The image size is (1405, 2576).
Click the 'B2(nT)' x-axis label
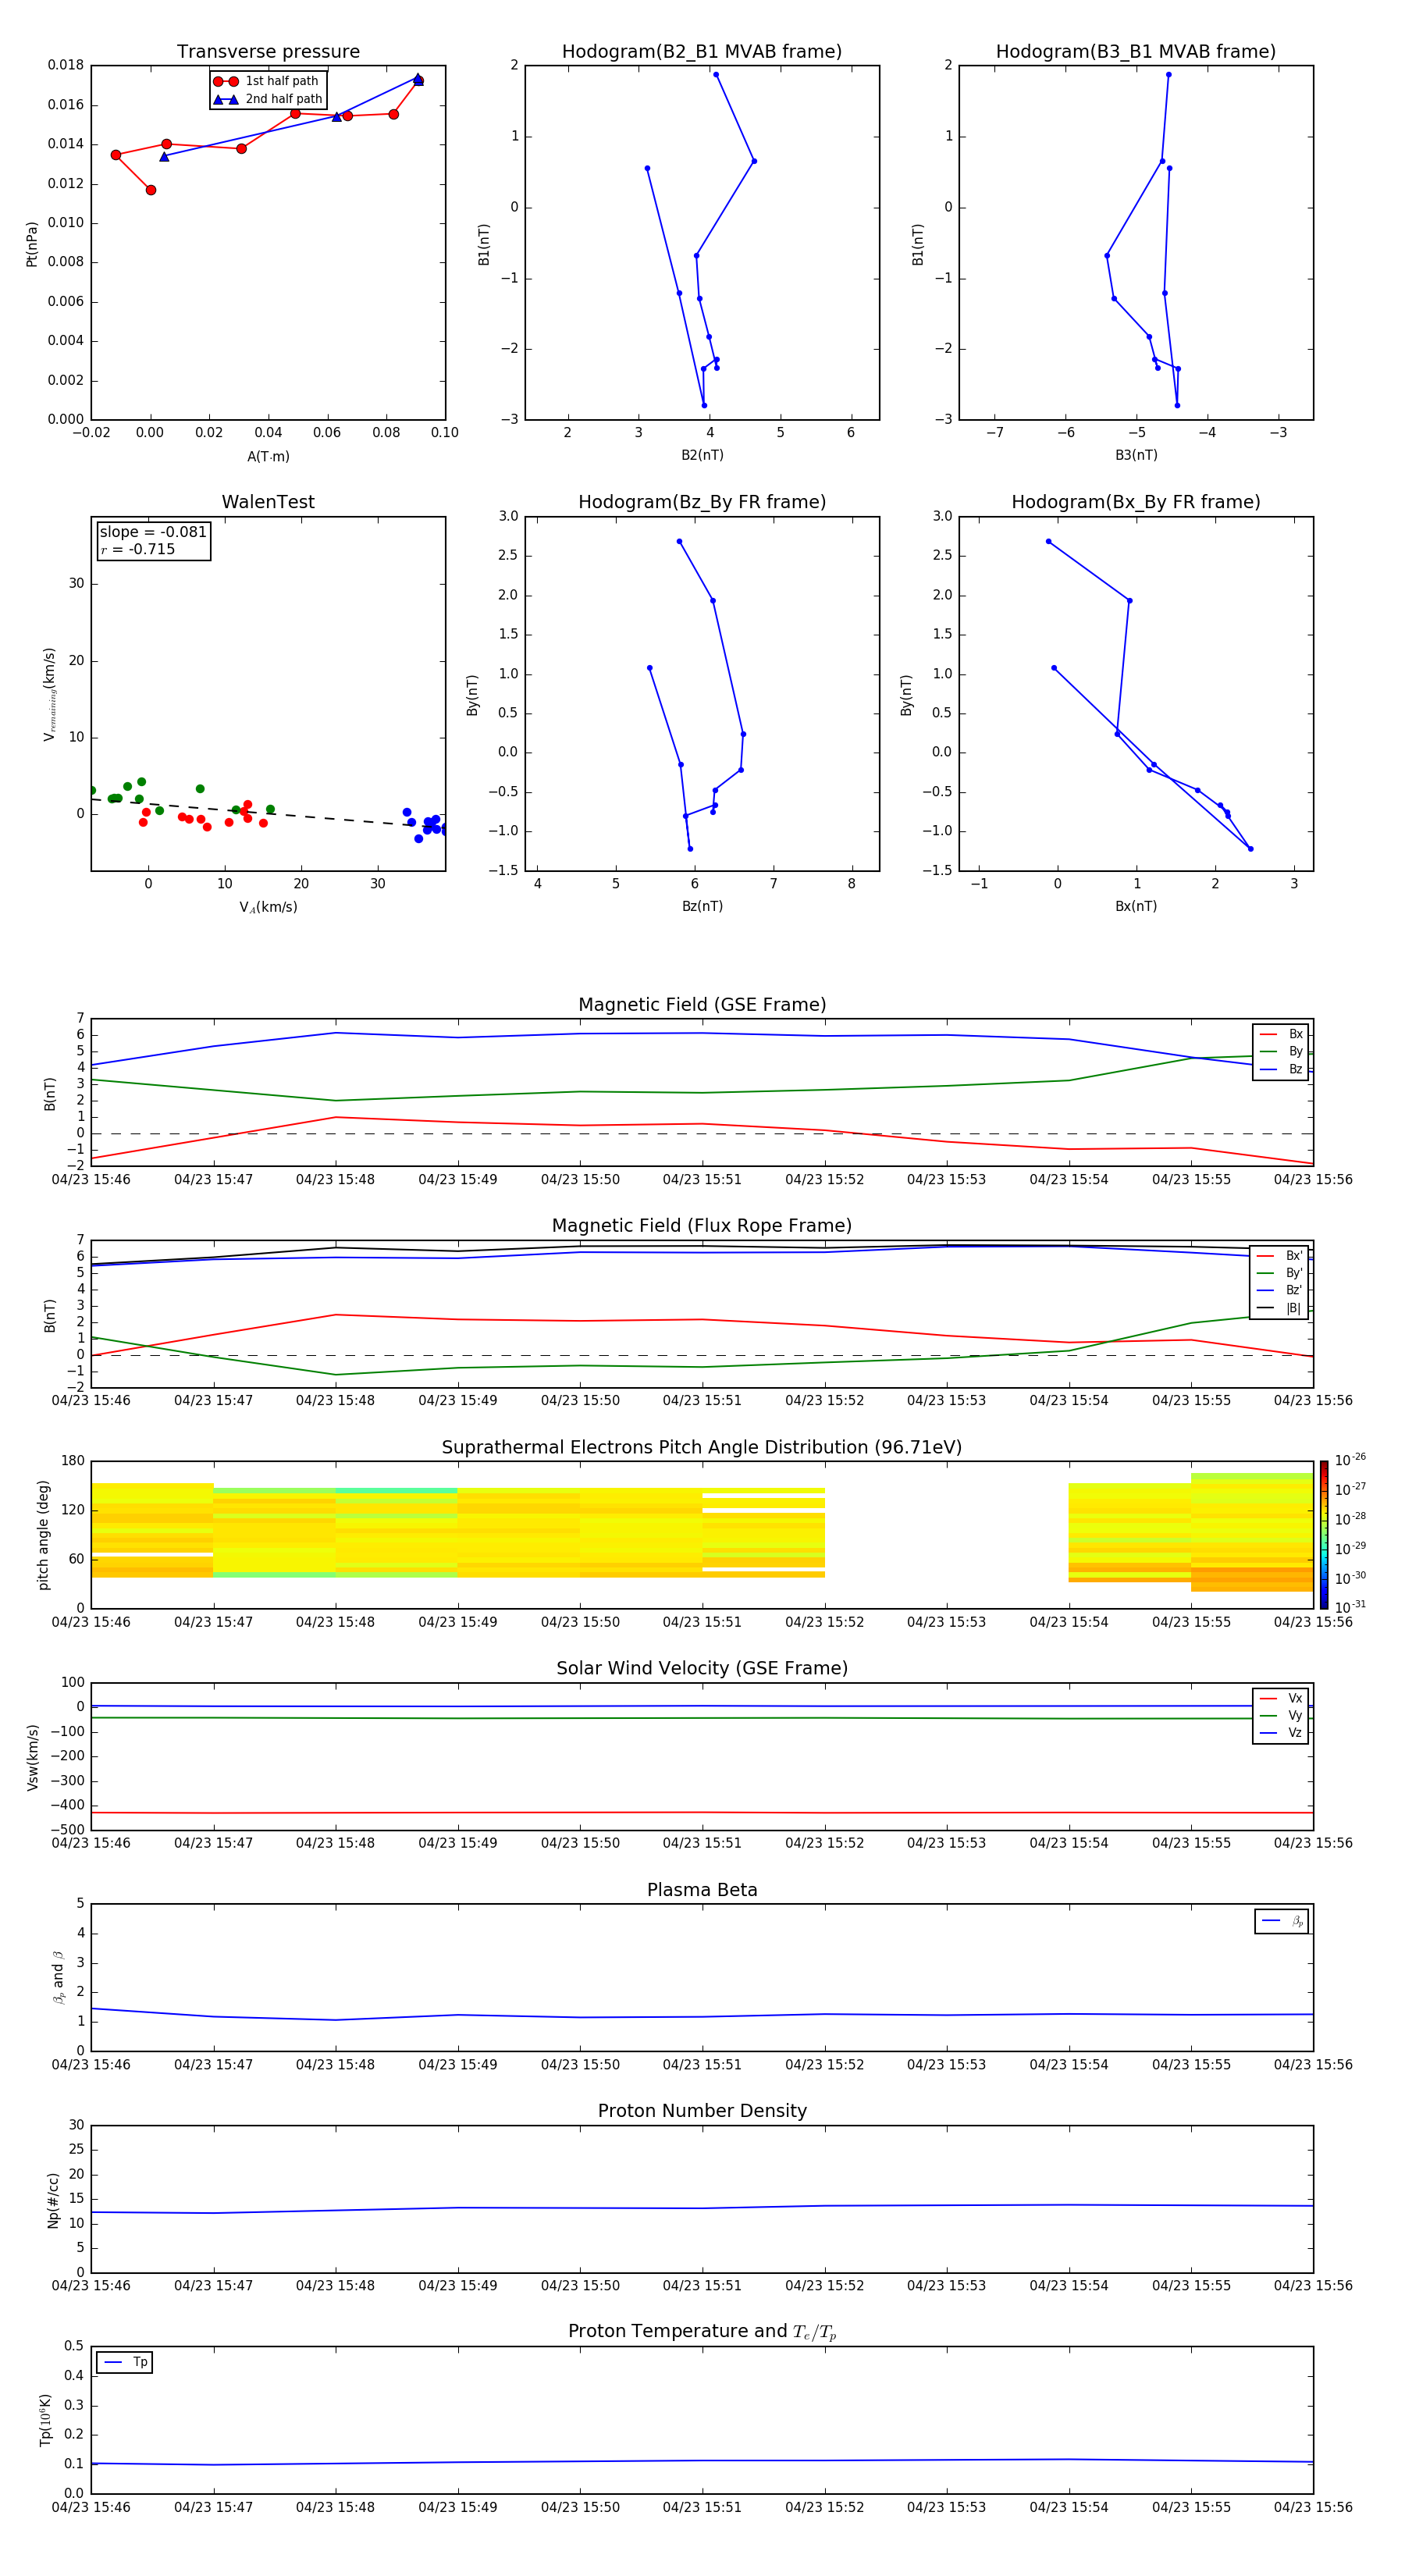pyautogui.click(x=702, y=455)
